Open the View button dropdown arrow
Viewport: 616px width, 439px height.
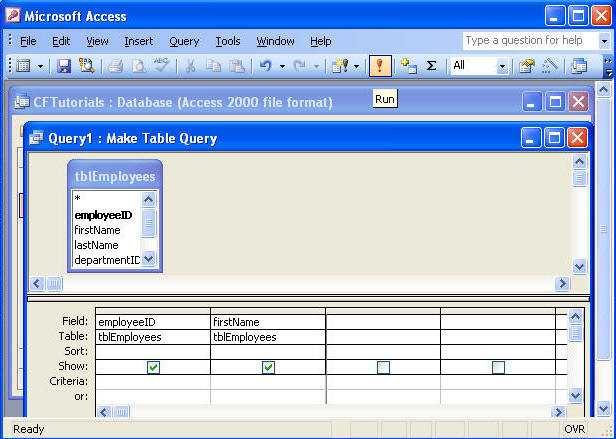pos(40,66)
